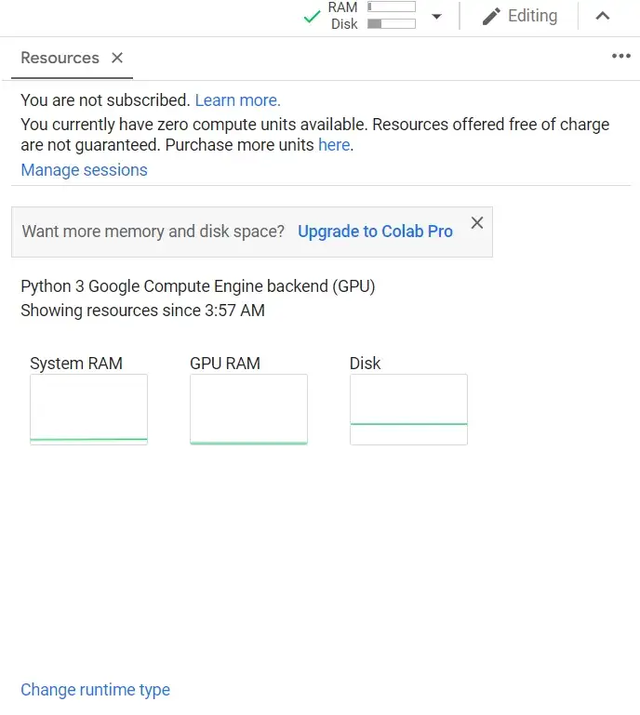
Task: Open Manage sessions
Action: click(84, 170)
